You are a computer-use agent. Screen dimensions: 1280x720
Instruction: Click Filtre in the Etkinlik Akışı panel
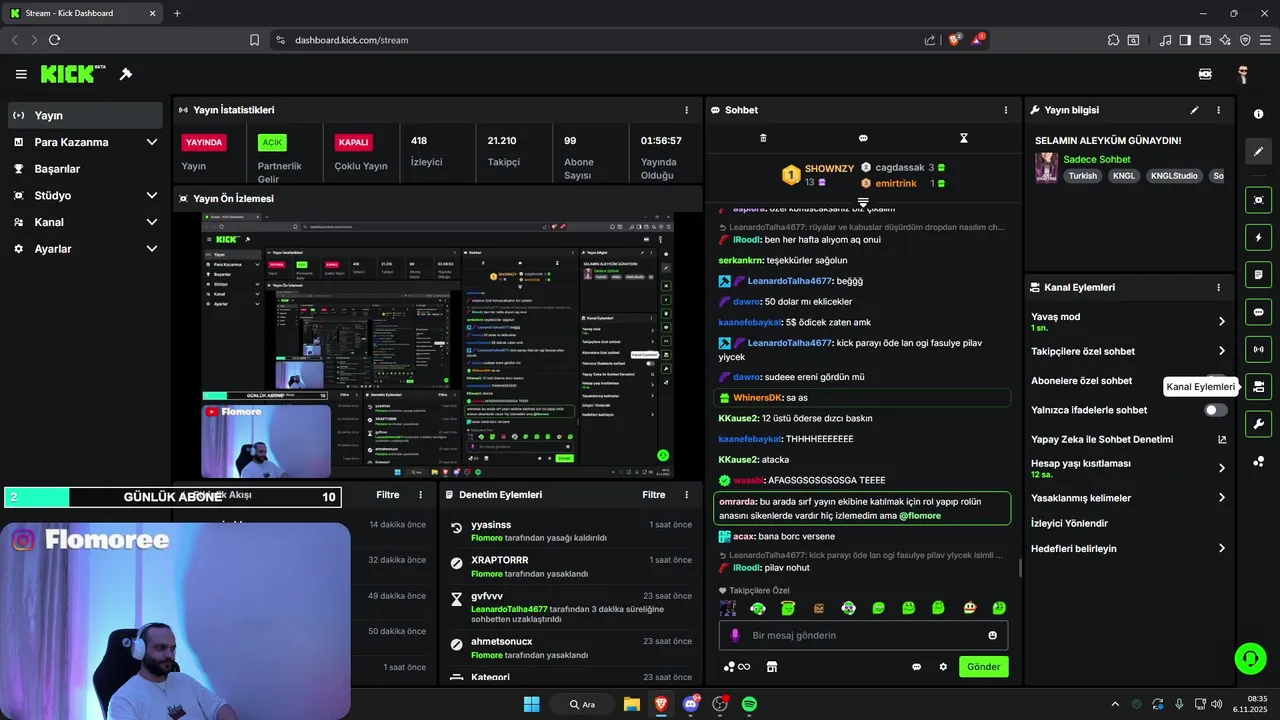tap(388, 494)
